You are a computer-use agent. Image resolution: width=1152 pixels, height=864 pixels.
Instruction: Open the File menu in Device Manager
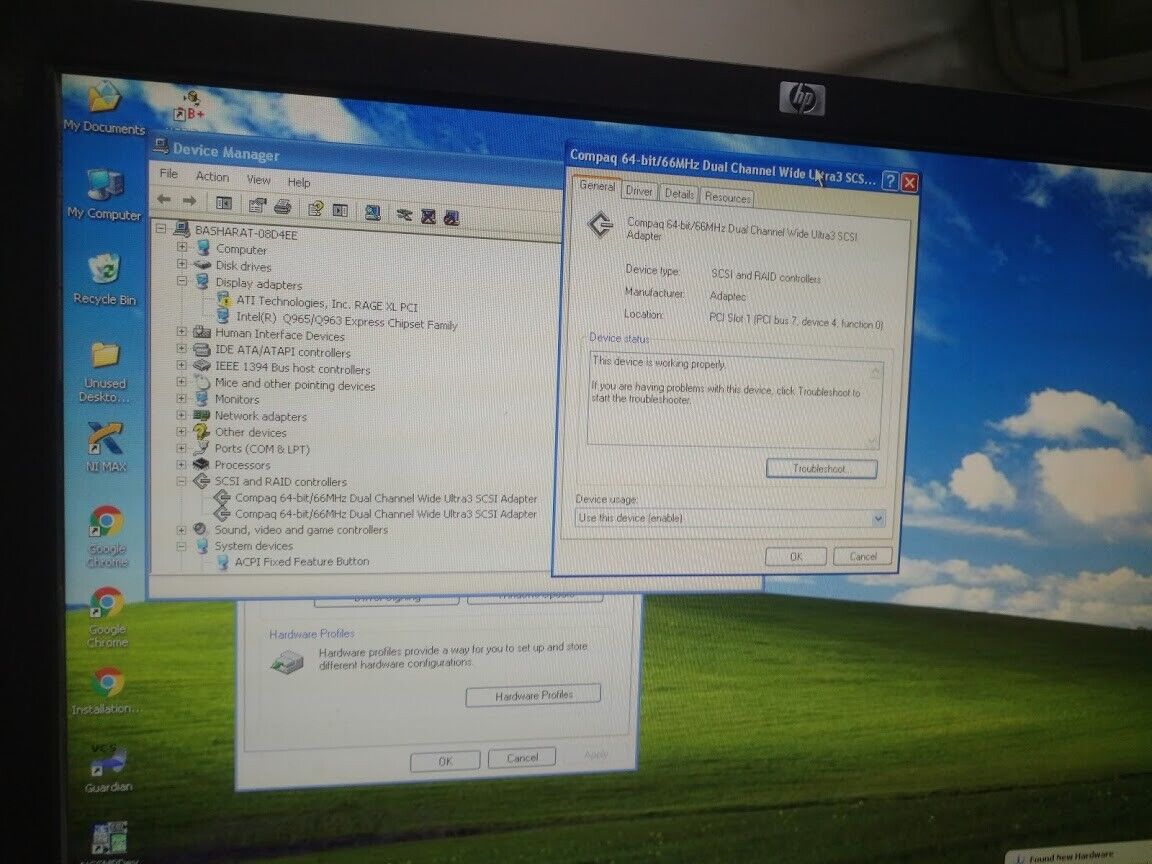(x=169, y=173)
